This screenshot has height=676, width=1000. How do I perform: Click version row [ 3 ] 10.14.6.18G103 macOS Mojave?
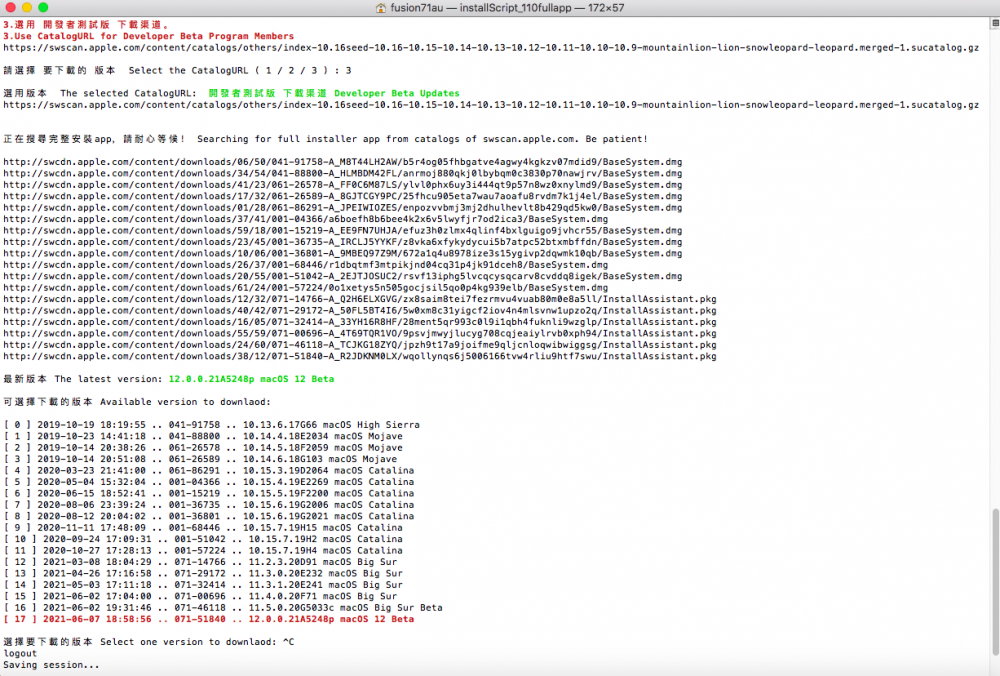pyautogui.click(x=200, y=460)
